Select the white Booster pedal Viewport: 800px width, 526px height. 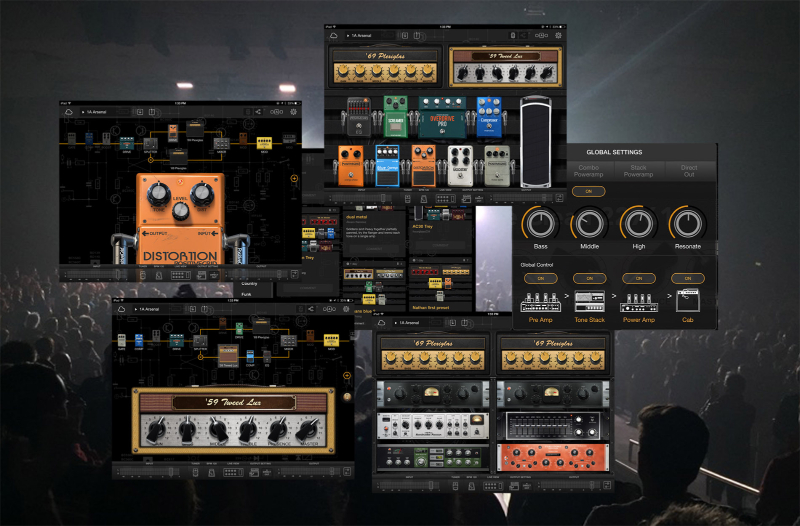pos(460,166)
